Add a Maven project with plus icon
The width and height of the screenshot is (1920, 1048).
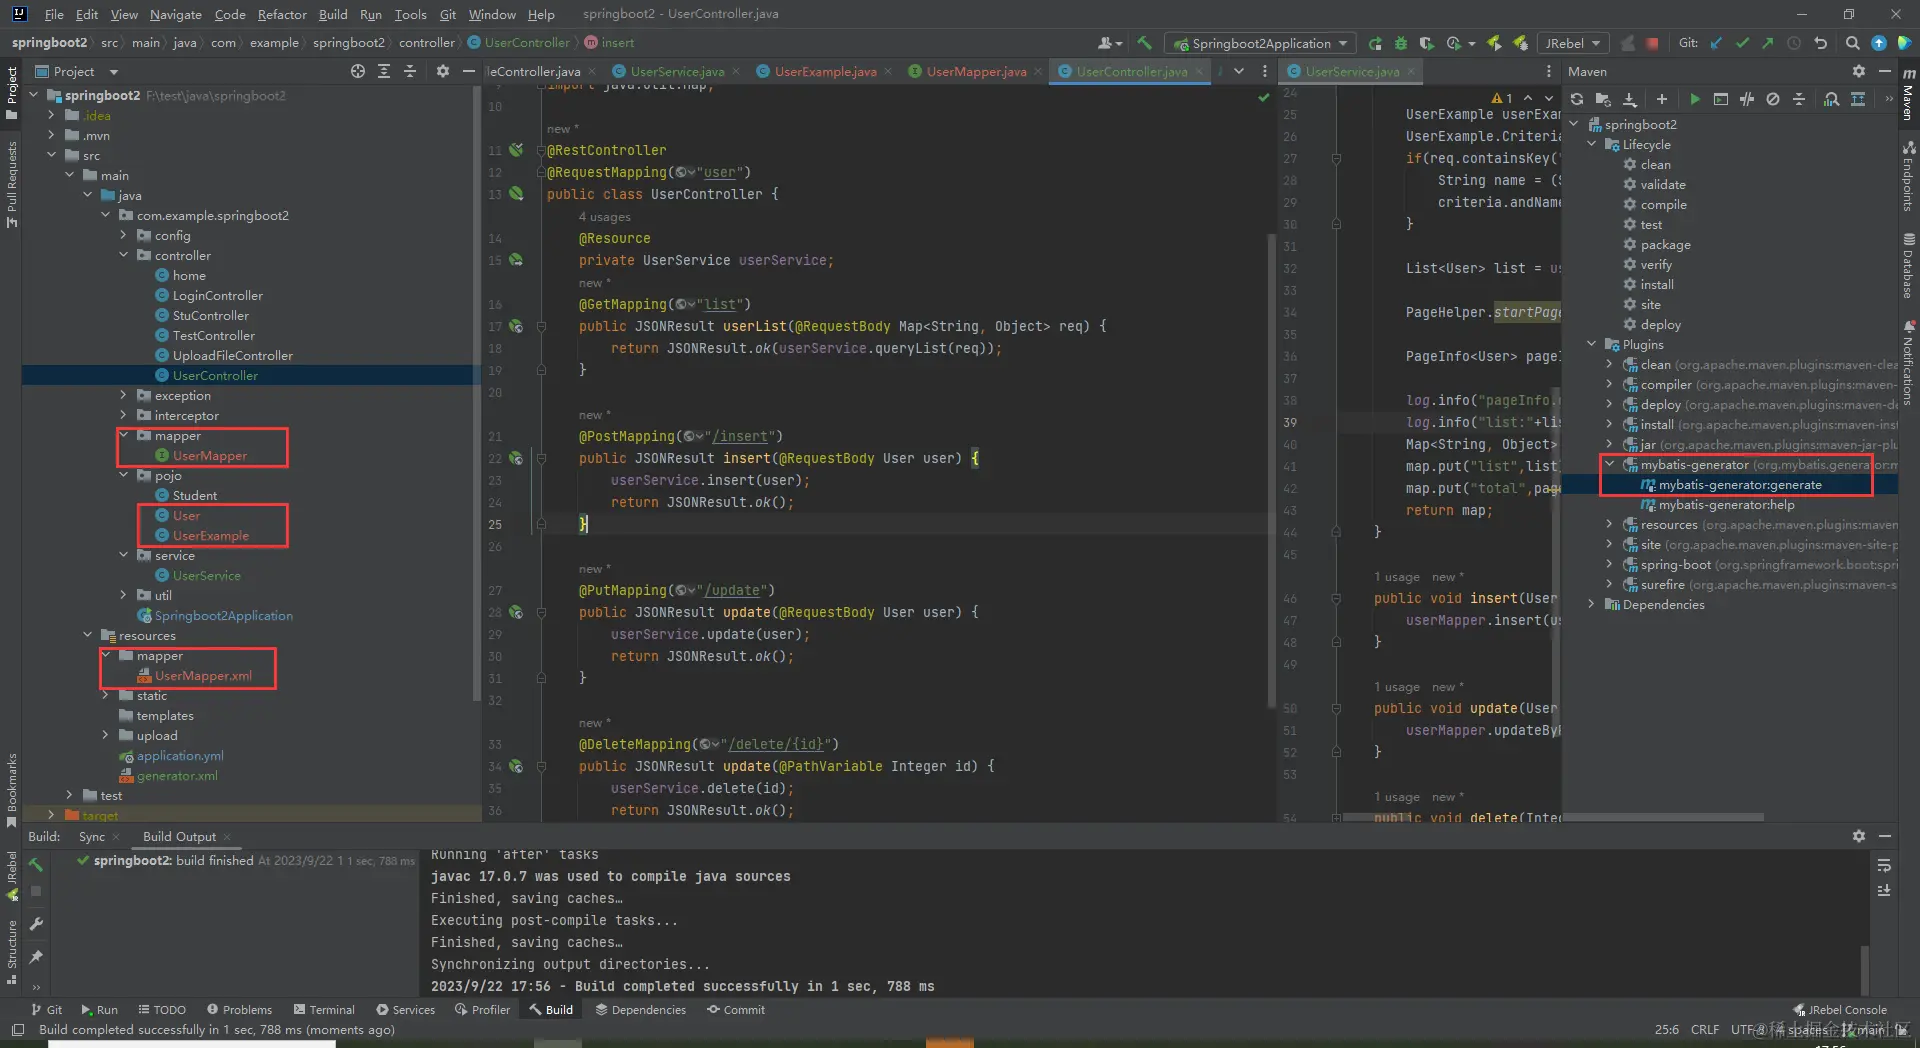[x=1662, y=99]
